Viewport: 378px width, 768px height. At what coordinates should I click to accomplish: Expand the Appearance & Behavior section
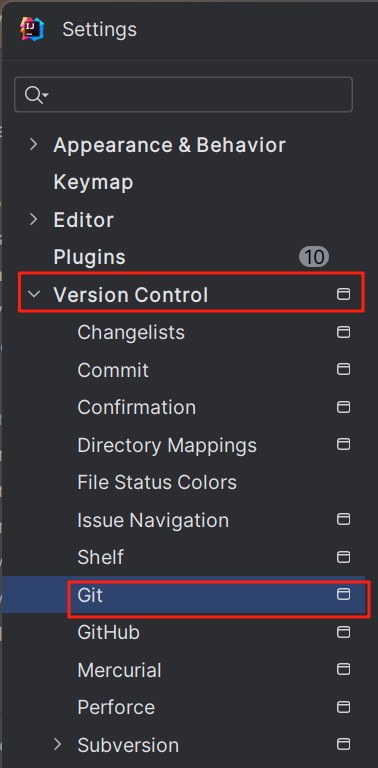tap(33, 144)
